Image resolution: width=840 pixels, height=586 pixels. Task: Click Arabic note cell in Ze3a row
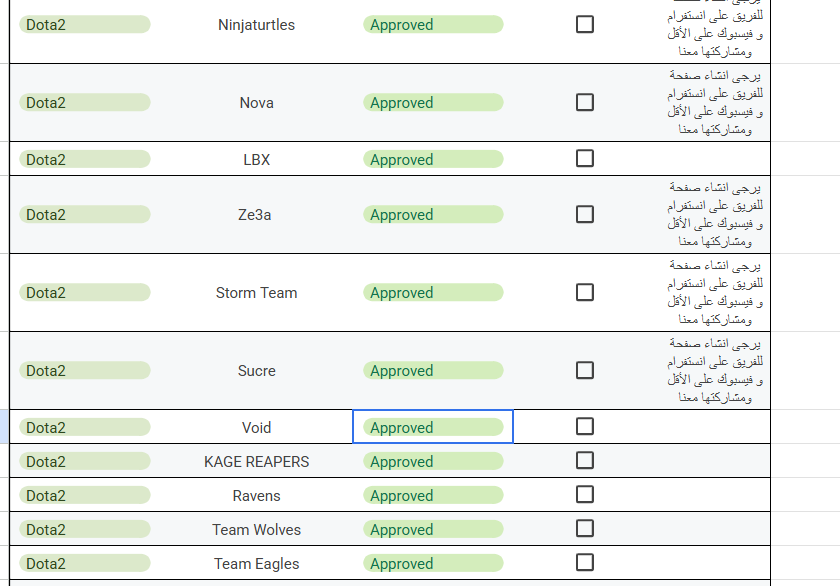(x=714, y=214)
